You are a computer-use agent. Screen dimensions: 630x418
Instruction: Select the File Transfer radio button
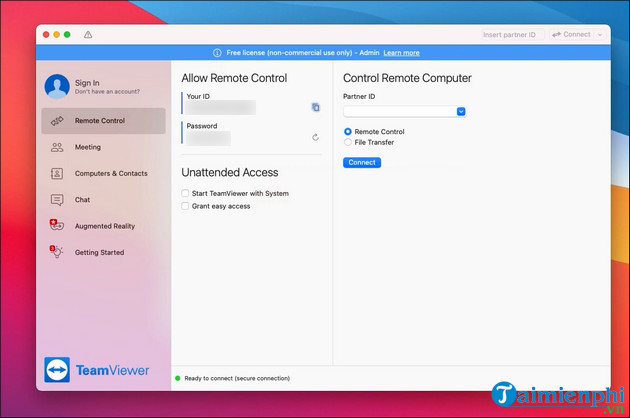pyautogui.click(x=348, y=142)
